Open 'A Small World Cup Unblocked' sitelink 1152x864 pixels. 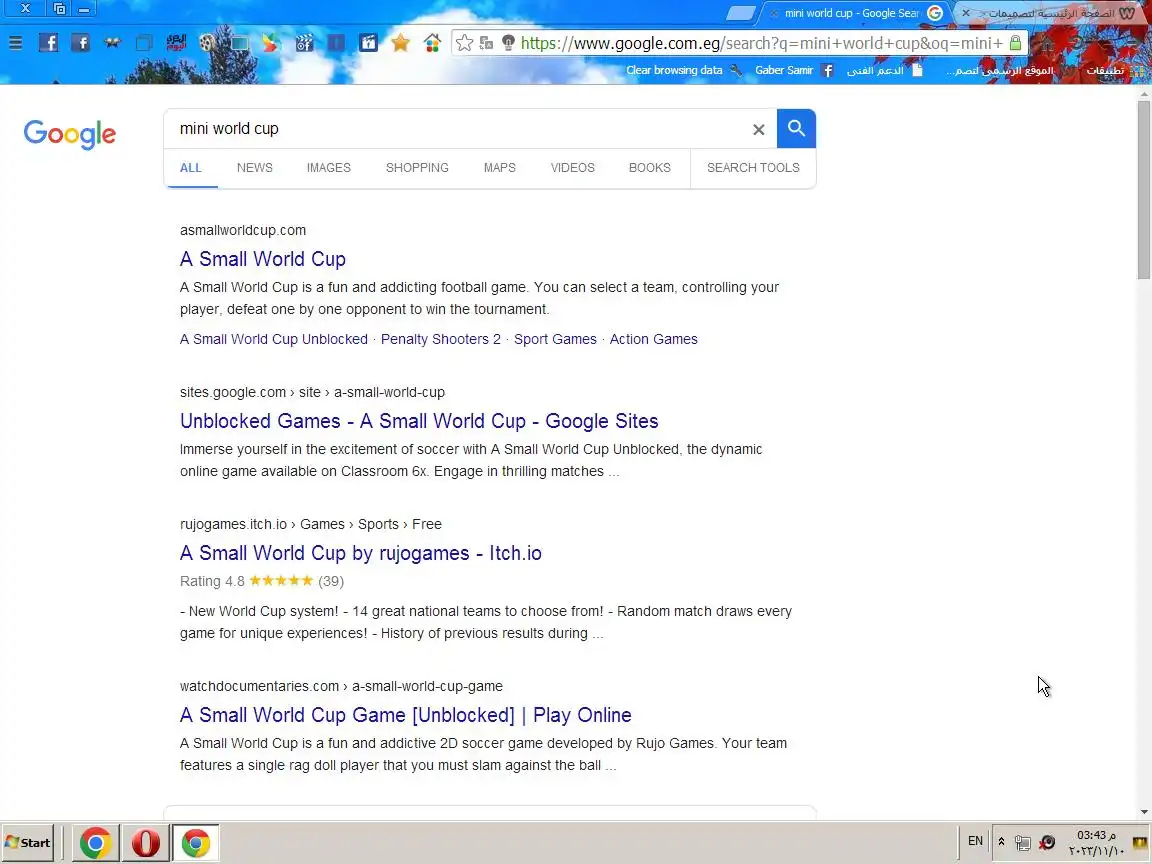point(273,339)
